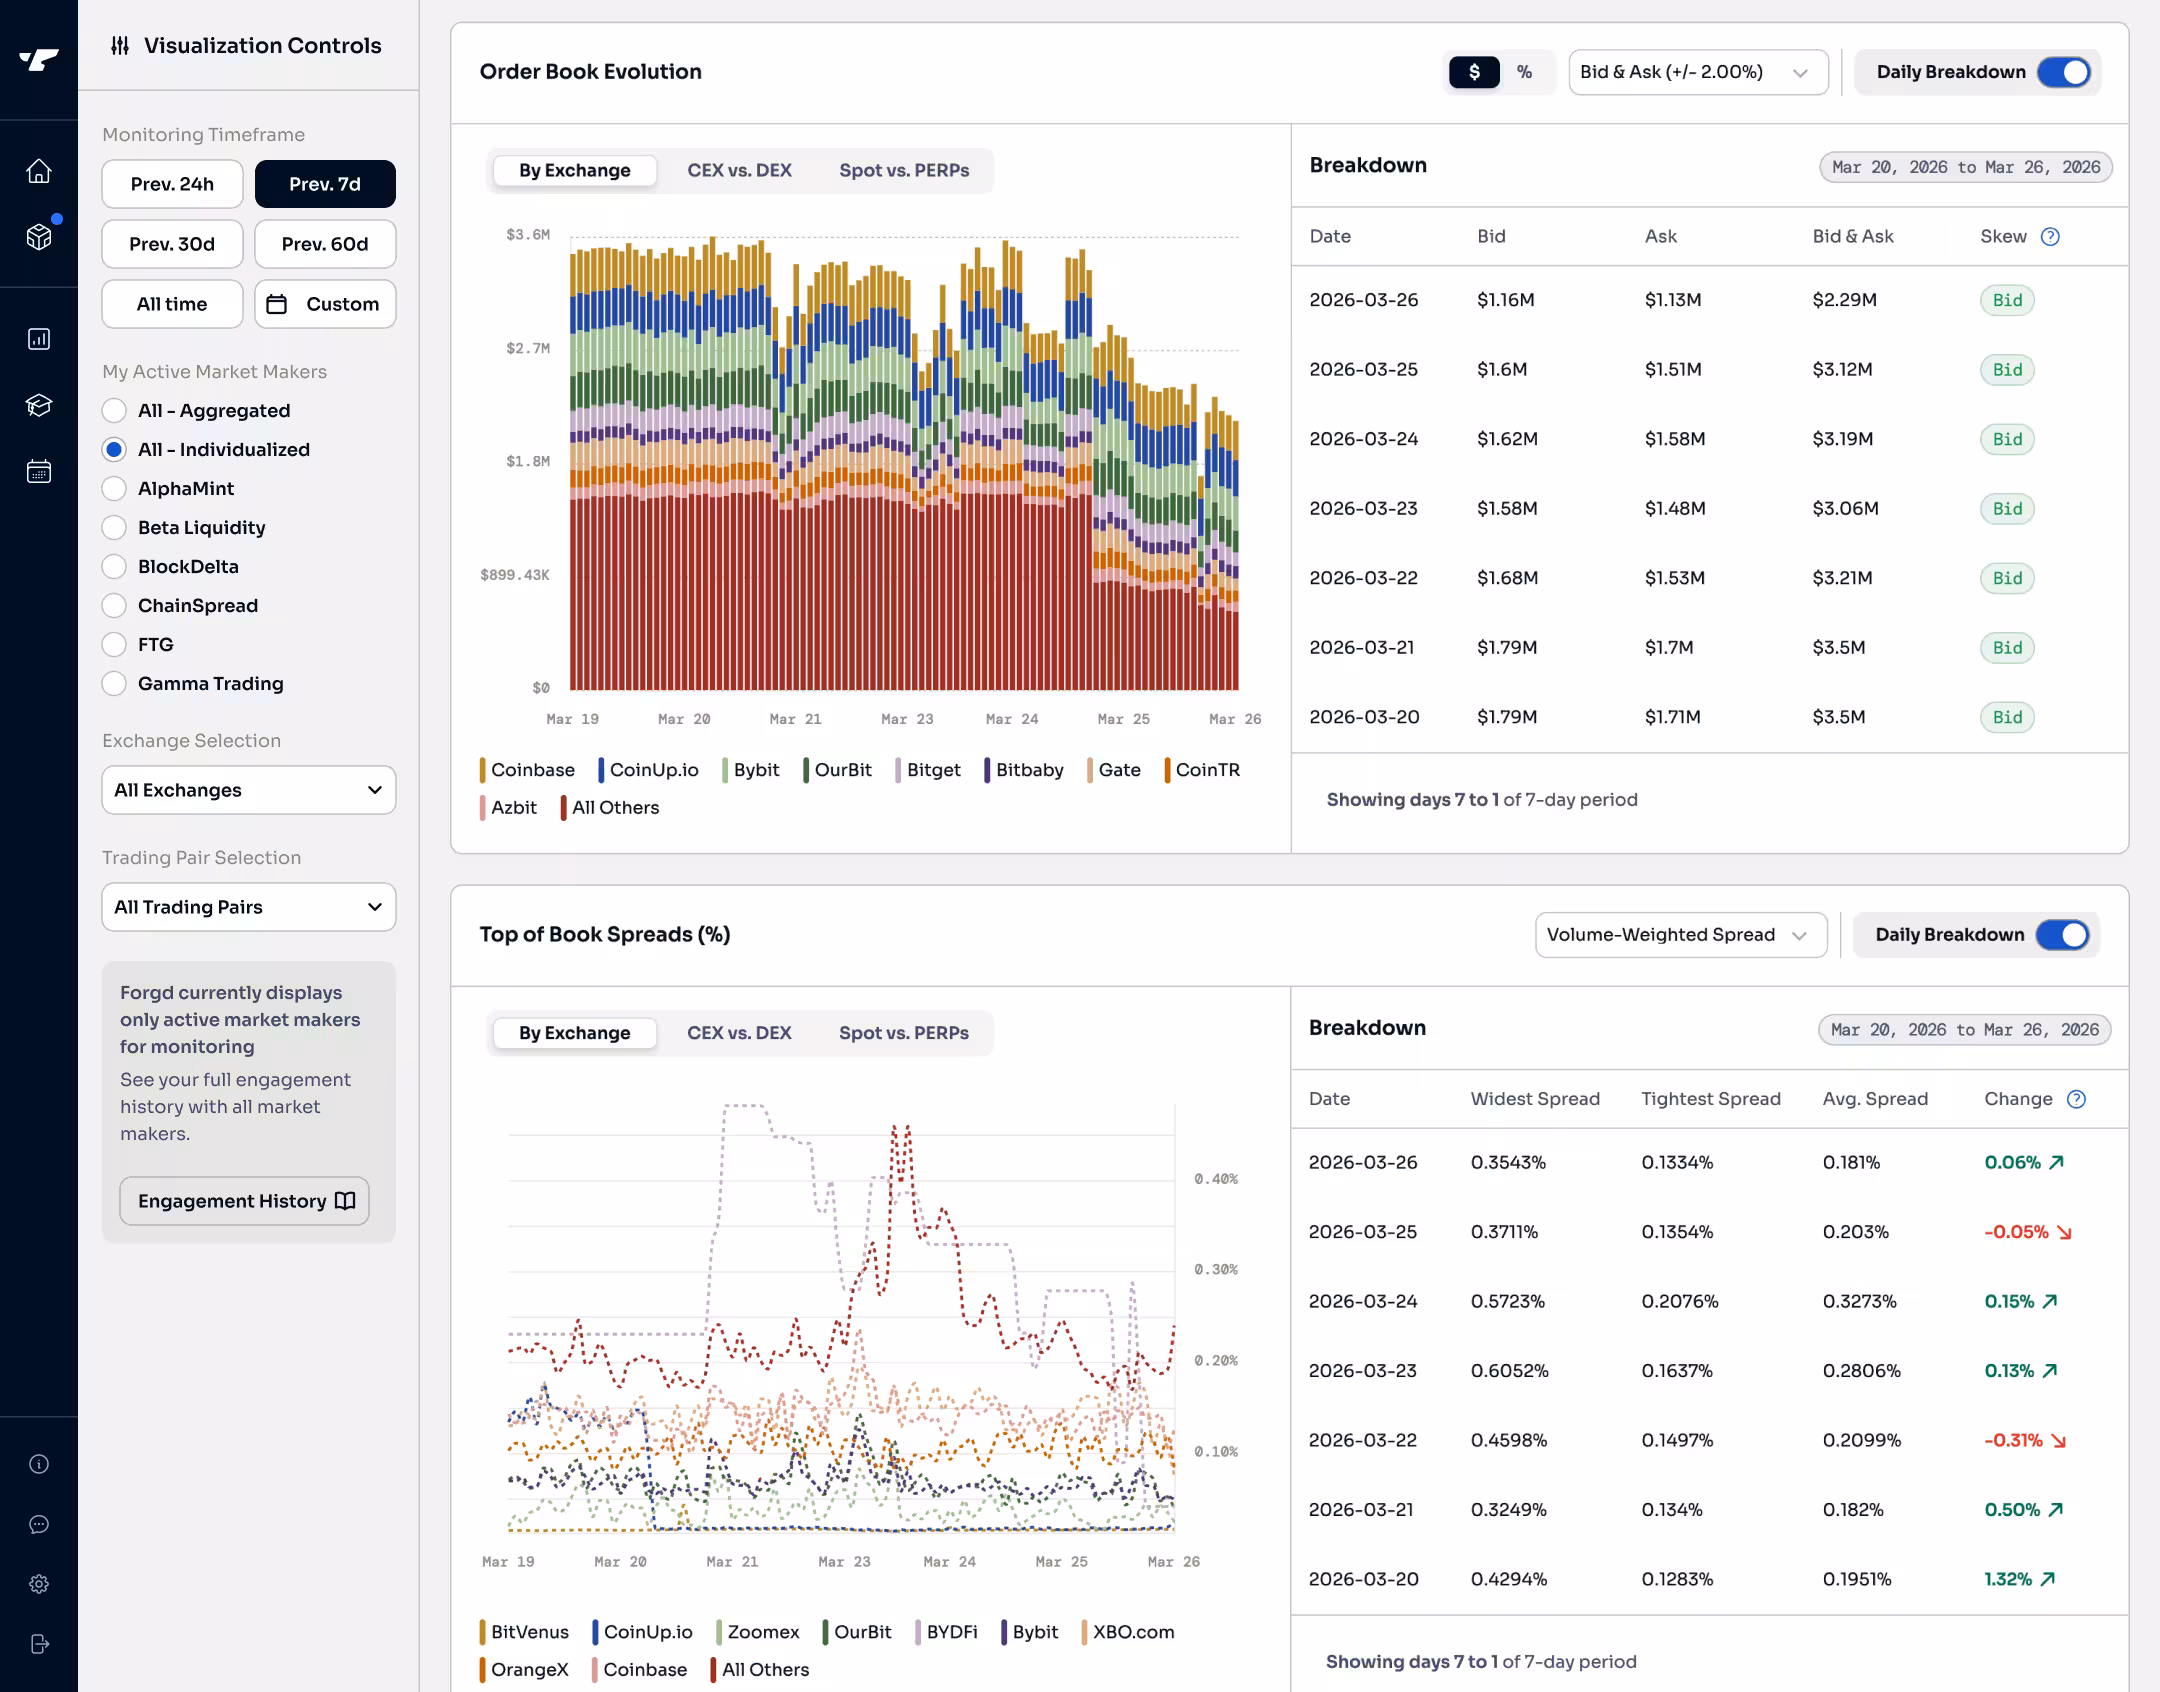Click the Skew column help icon
Image resolution: width=2160 pixels, height=1692 pixels.
[2050, 236]
